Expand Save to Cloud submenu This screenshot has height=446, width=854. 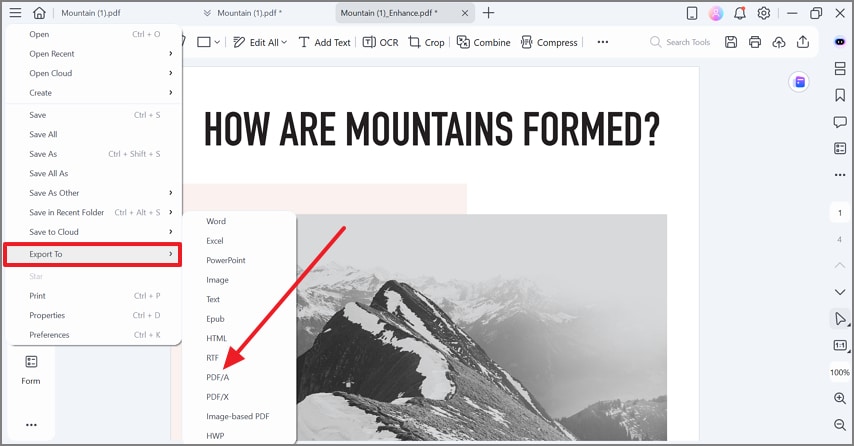(x=94, y=232)
